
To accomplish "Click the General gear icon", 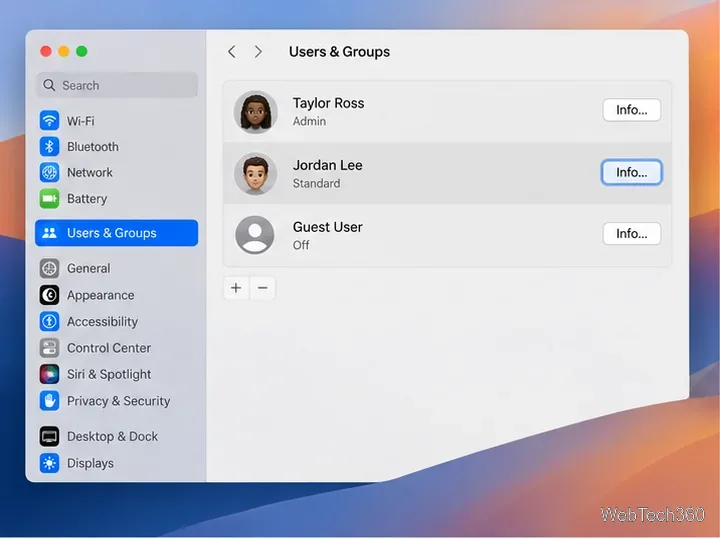I will (x=49, y=269).
